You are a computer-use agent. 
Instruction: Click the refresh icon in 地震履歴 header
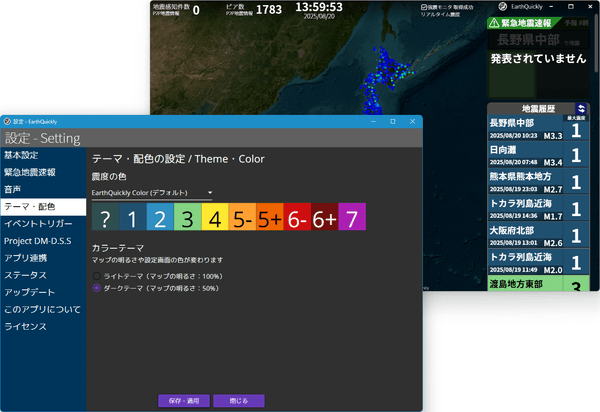click(581, 109)
